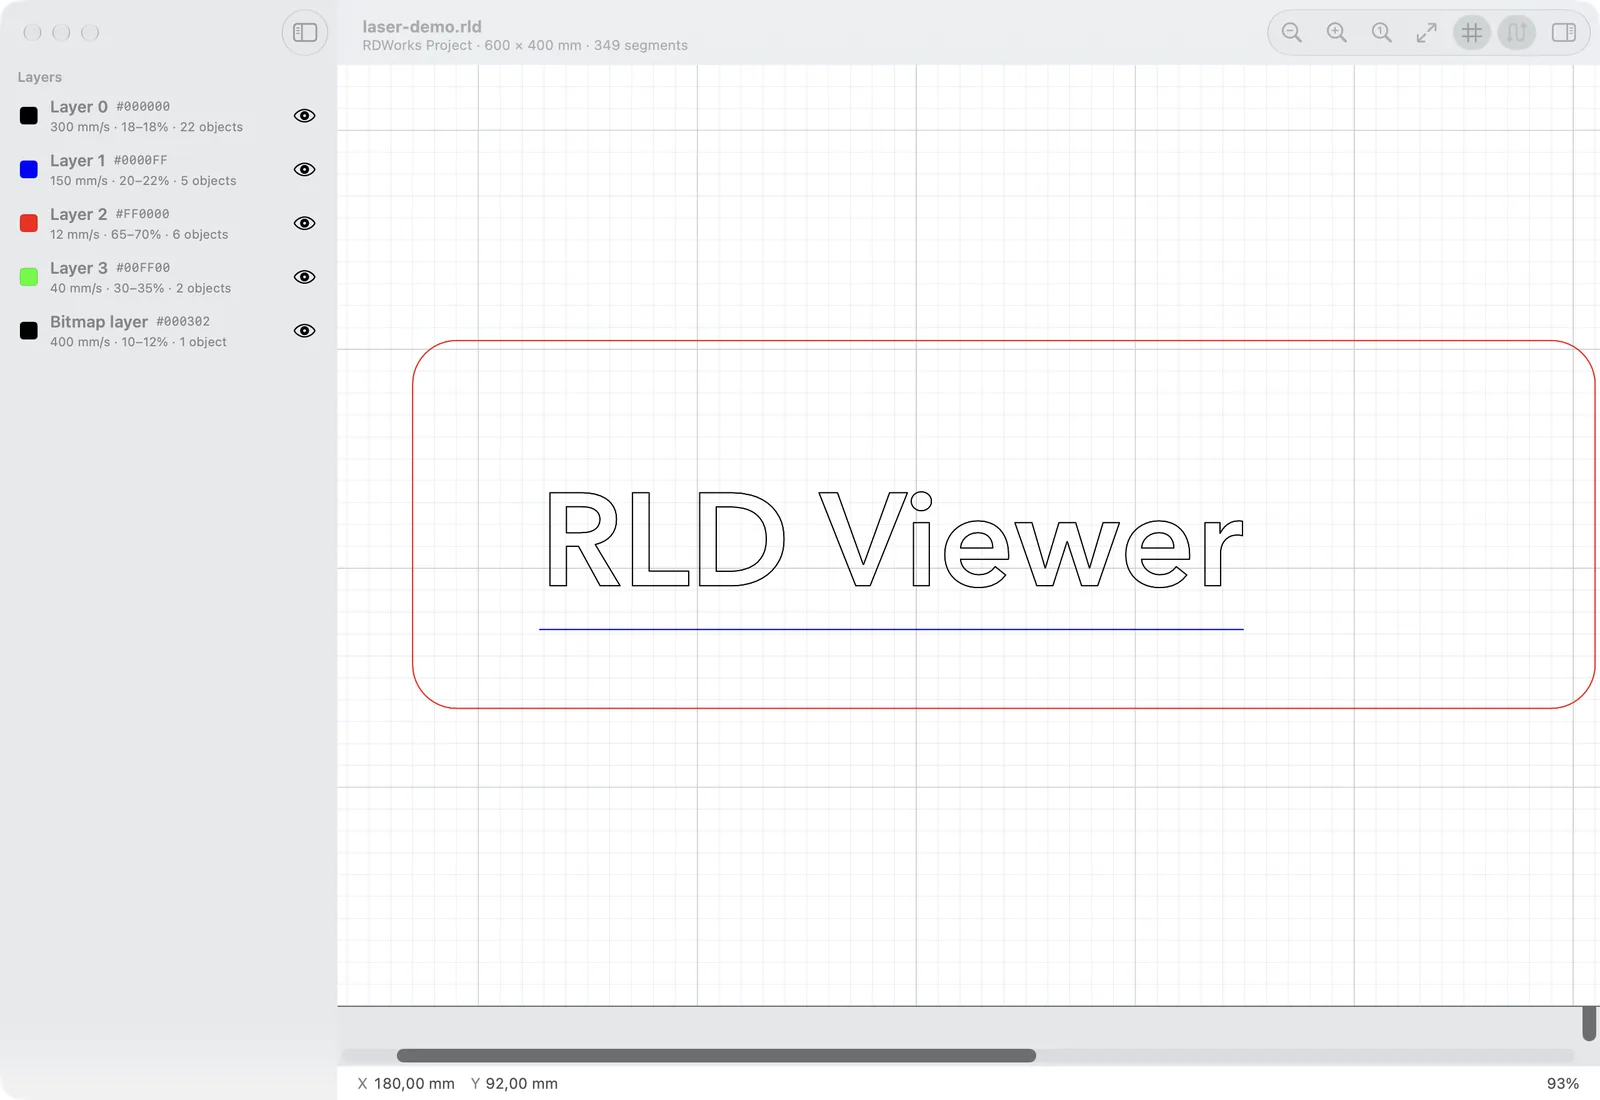Click the #00FF00 hex code label

(143, 268)
